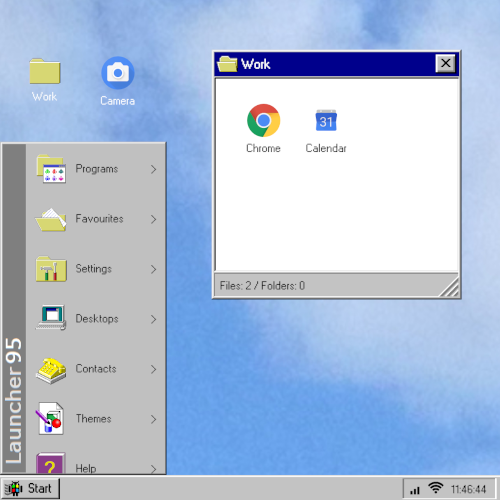
Task: Open the Camera desktop icon
Action: click(118, 73)
